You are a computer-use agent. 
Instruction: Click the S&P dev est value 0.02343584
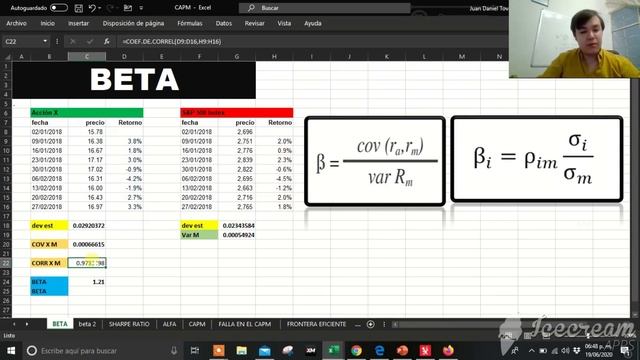[x=237, y=225]
